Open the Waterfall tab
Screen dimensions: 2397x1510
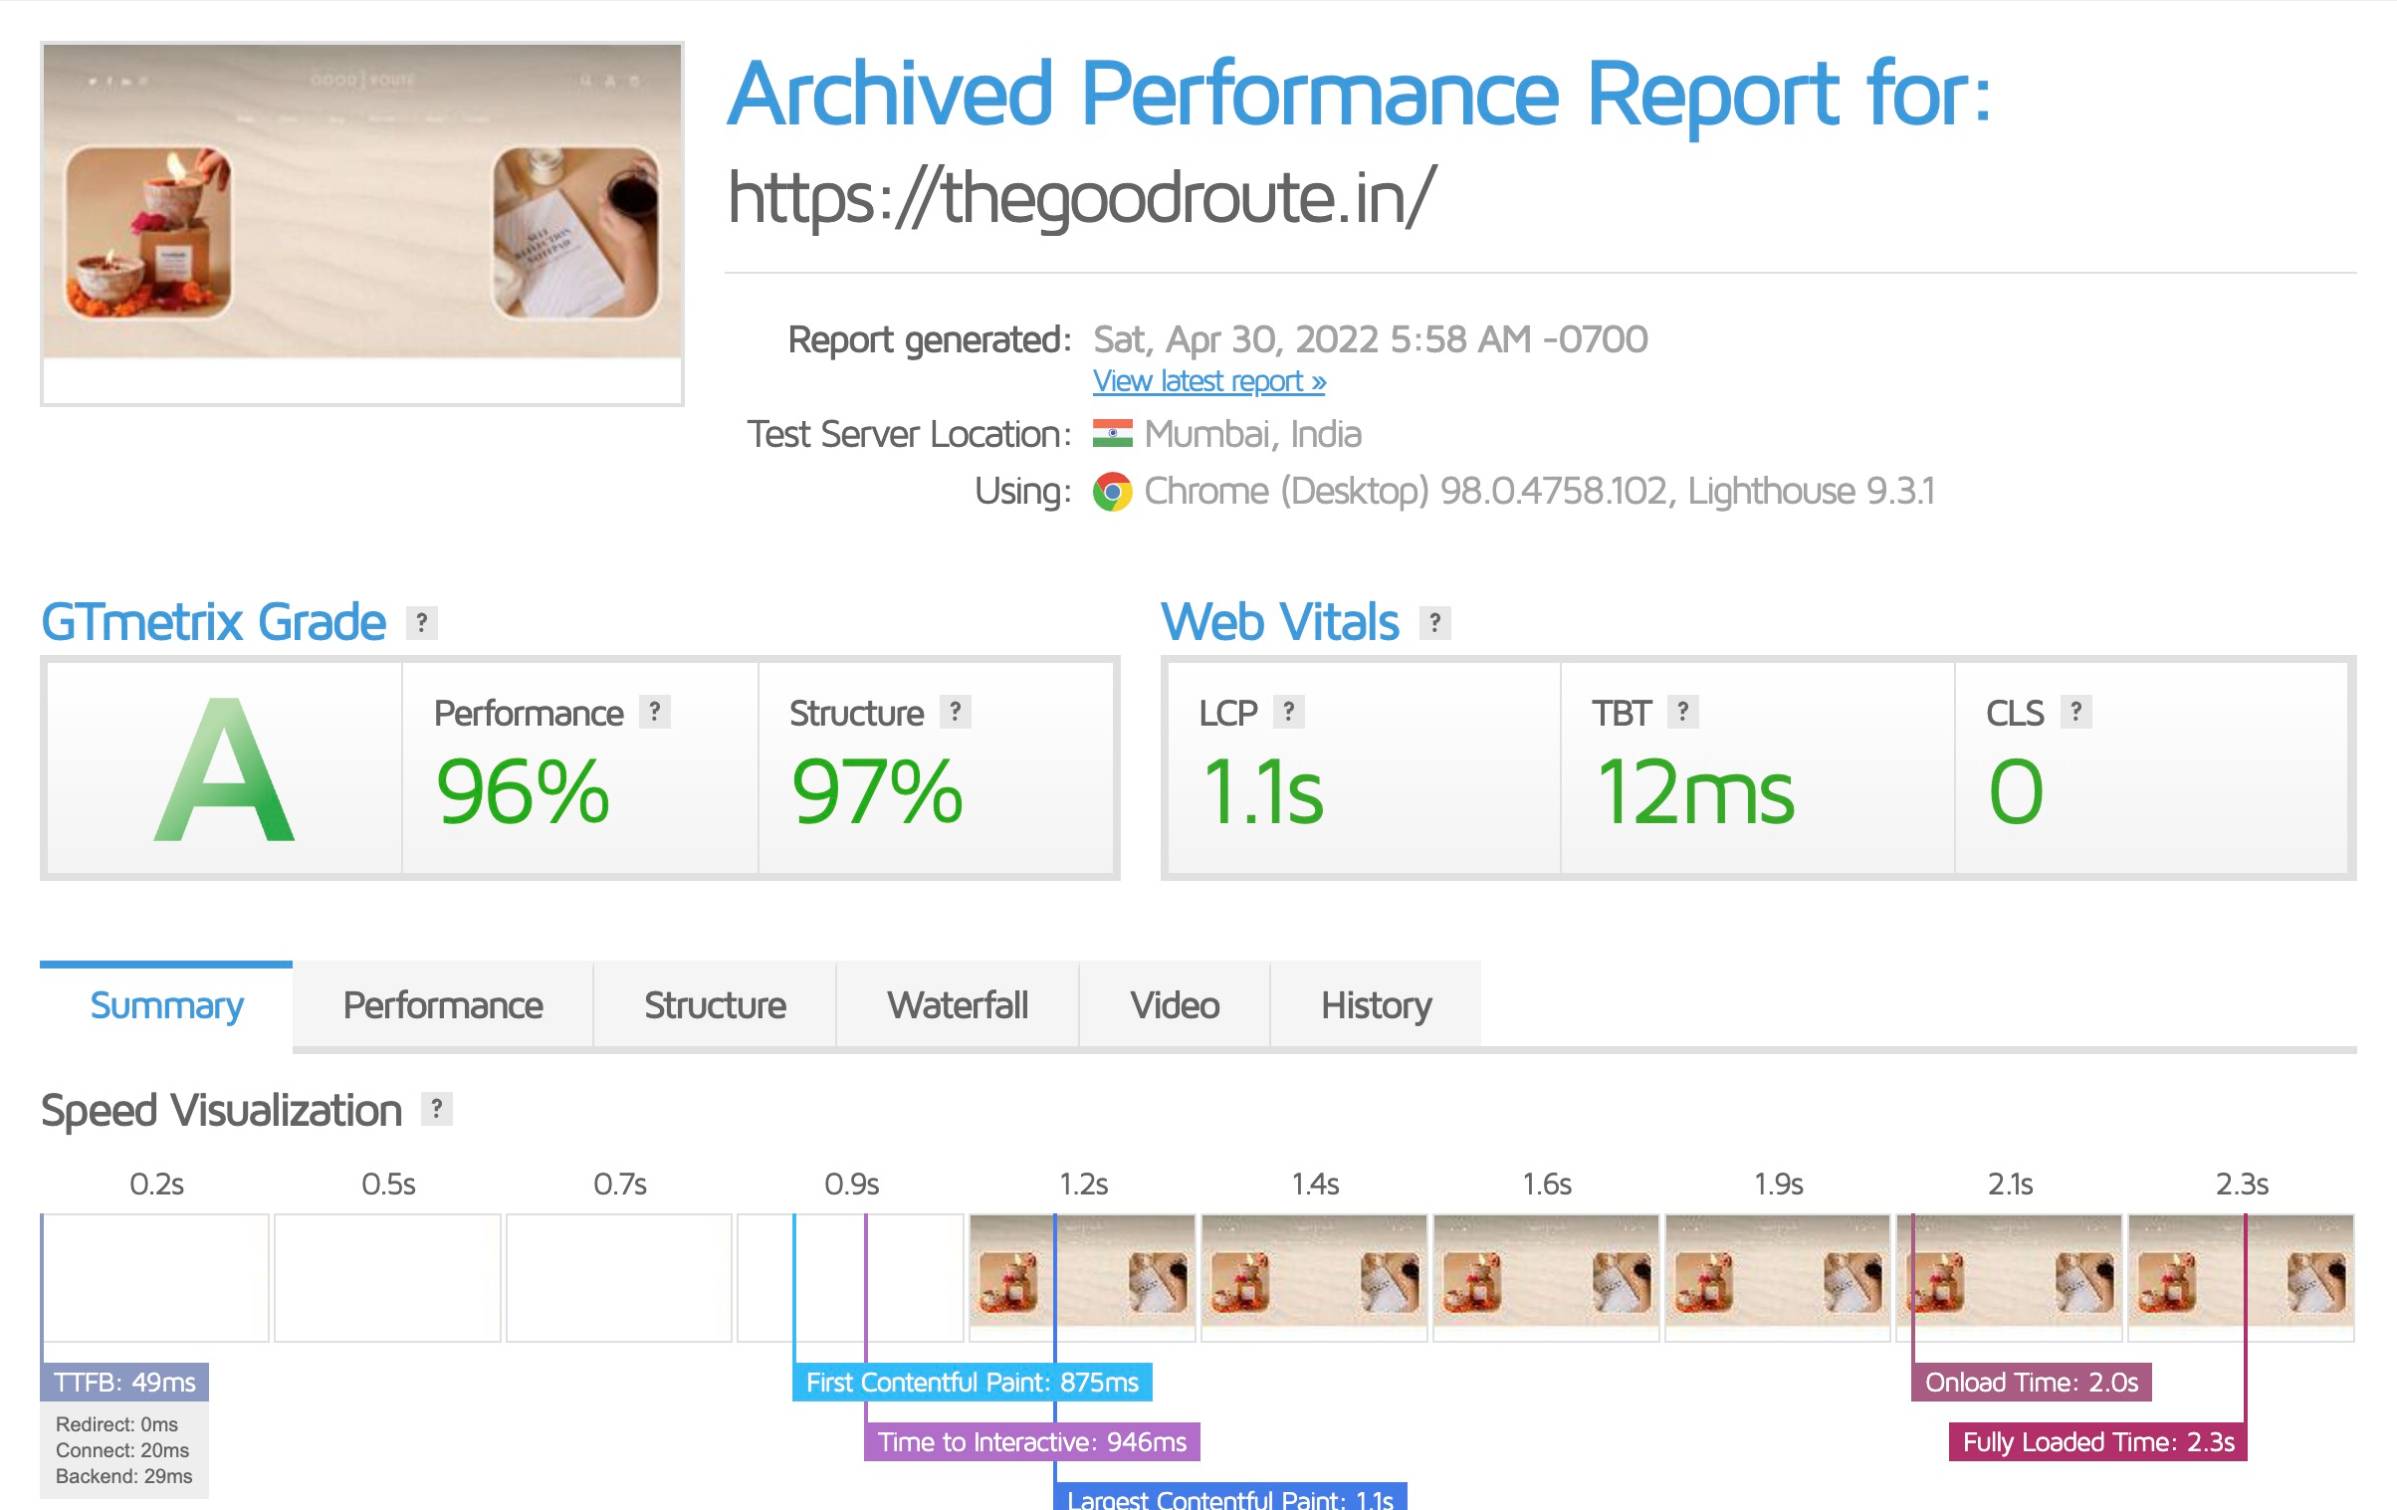point(957,1005)
